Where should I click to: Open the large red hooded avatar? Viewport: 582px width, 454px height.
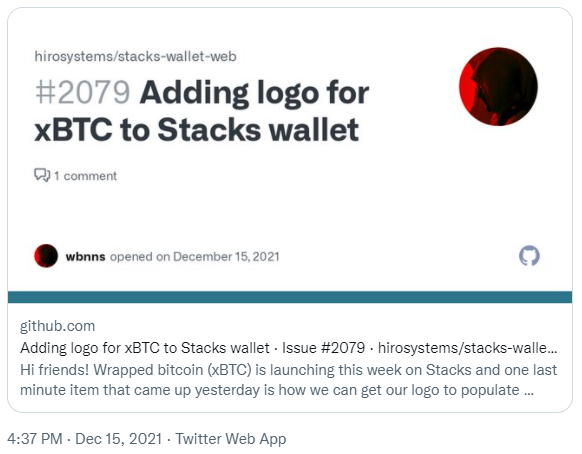[x=498, y=86]
